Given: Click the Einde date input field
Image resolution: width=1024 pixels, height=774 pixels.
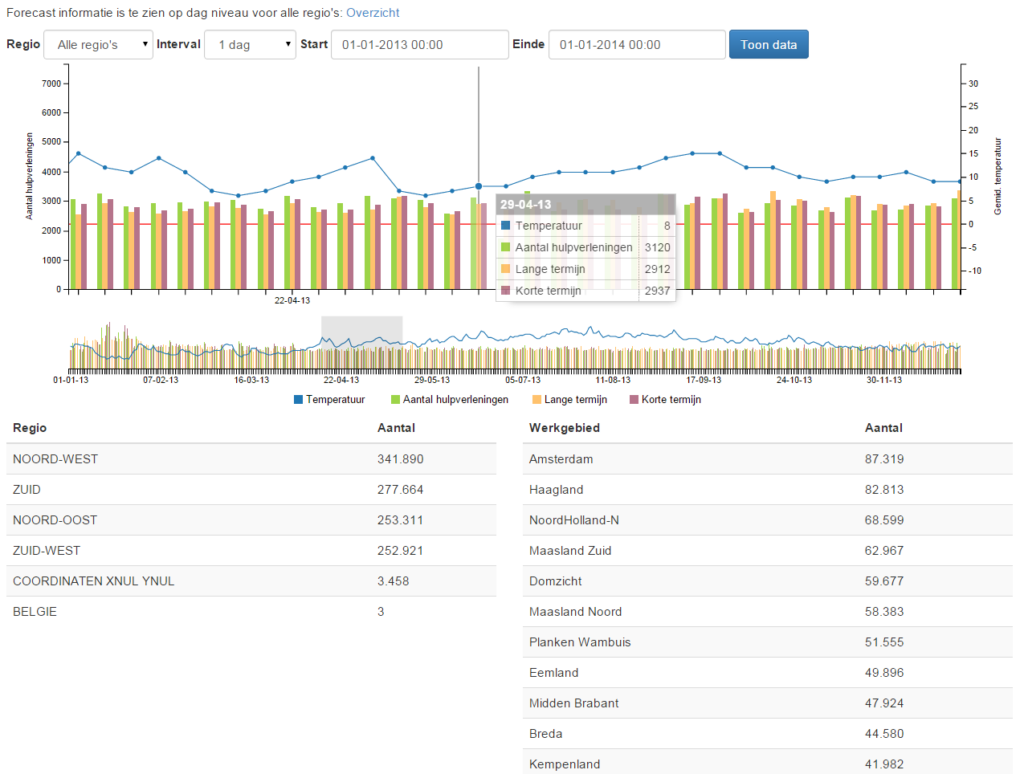Looking at the screenshot, I should [637, 44].
